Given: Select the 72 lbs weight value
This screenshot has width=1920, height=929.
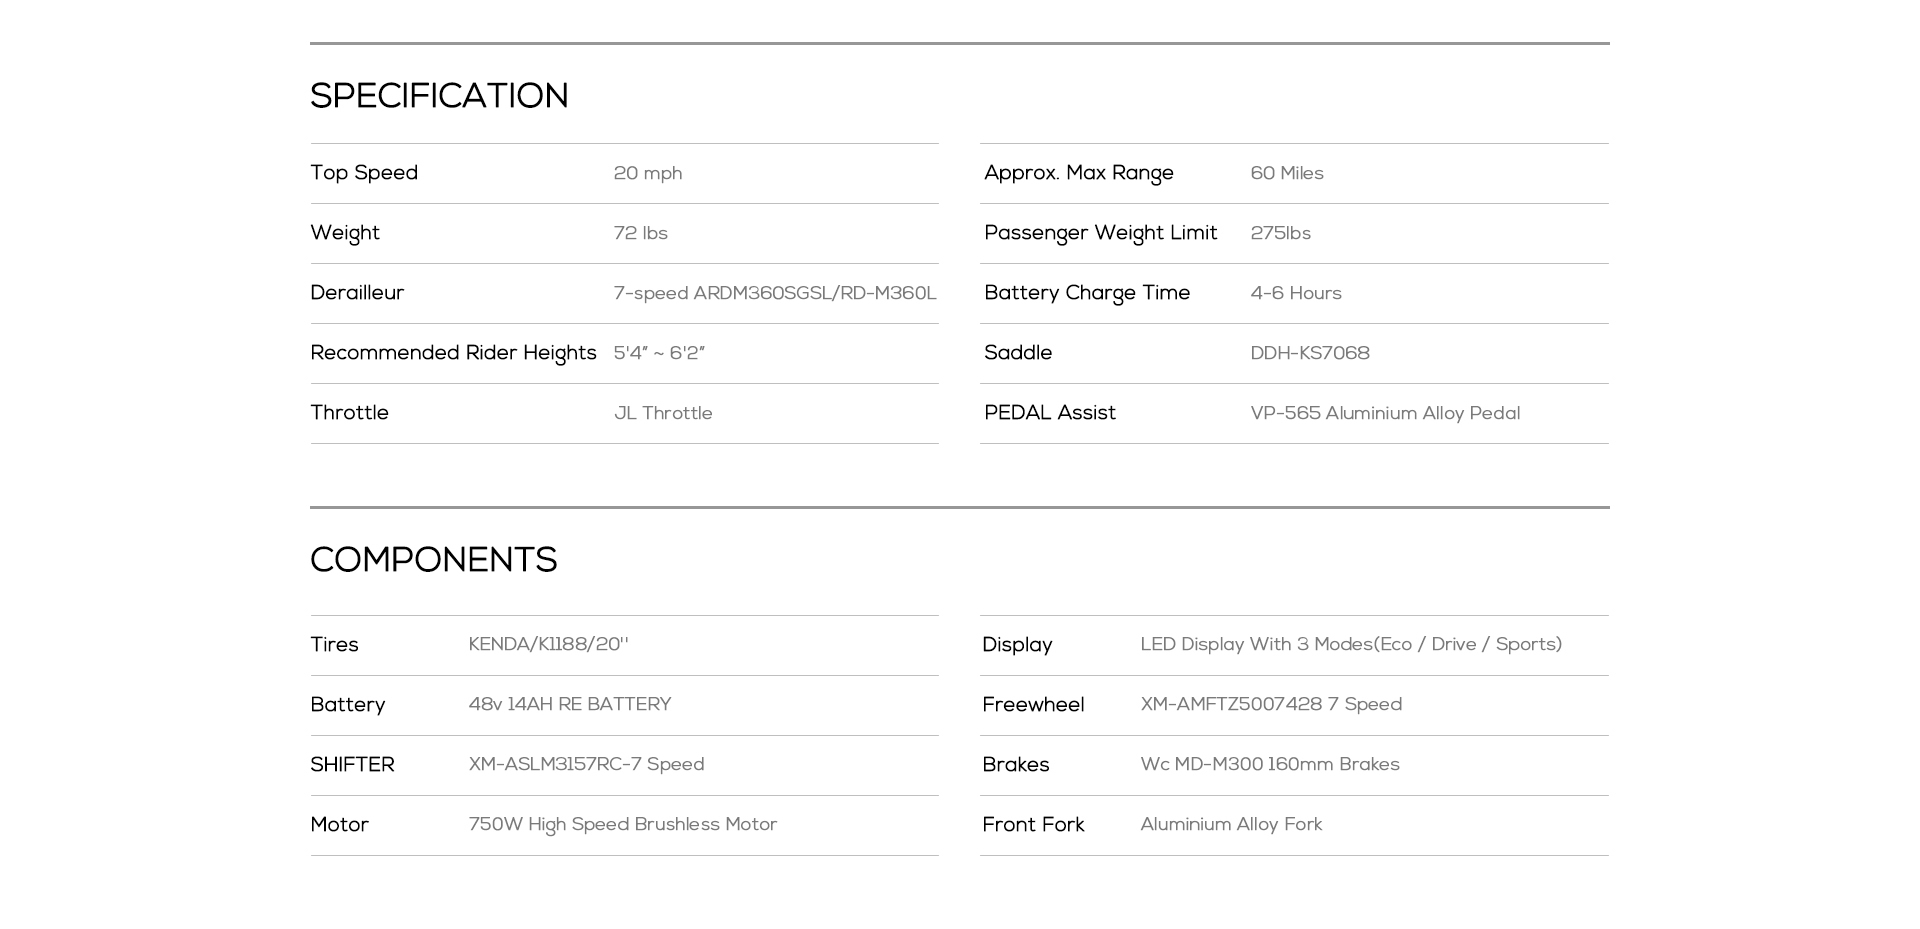Looking at the screenshot, I should pyautogui.click(x=641, y=234).
